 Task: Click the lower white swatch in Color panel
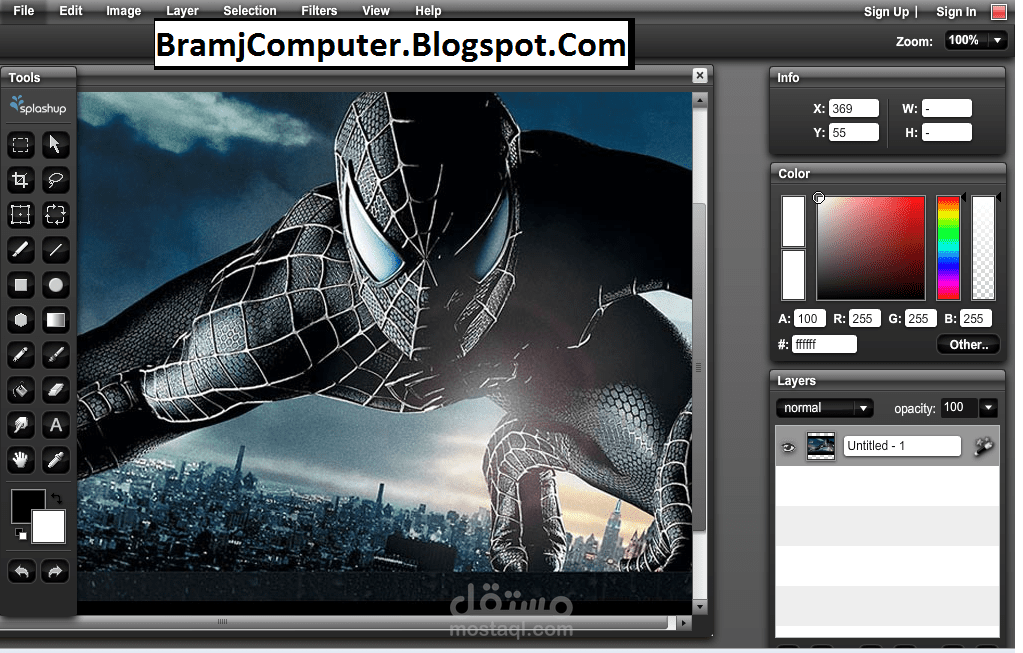(793, 275)
